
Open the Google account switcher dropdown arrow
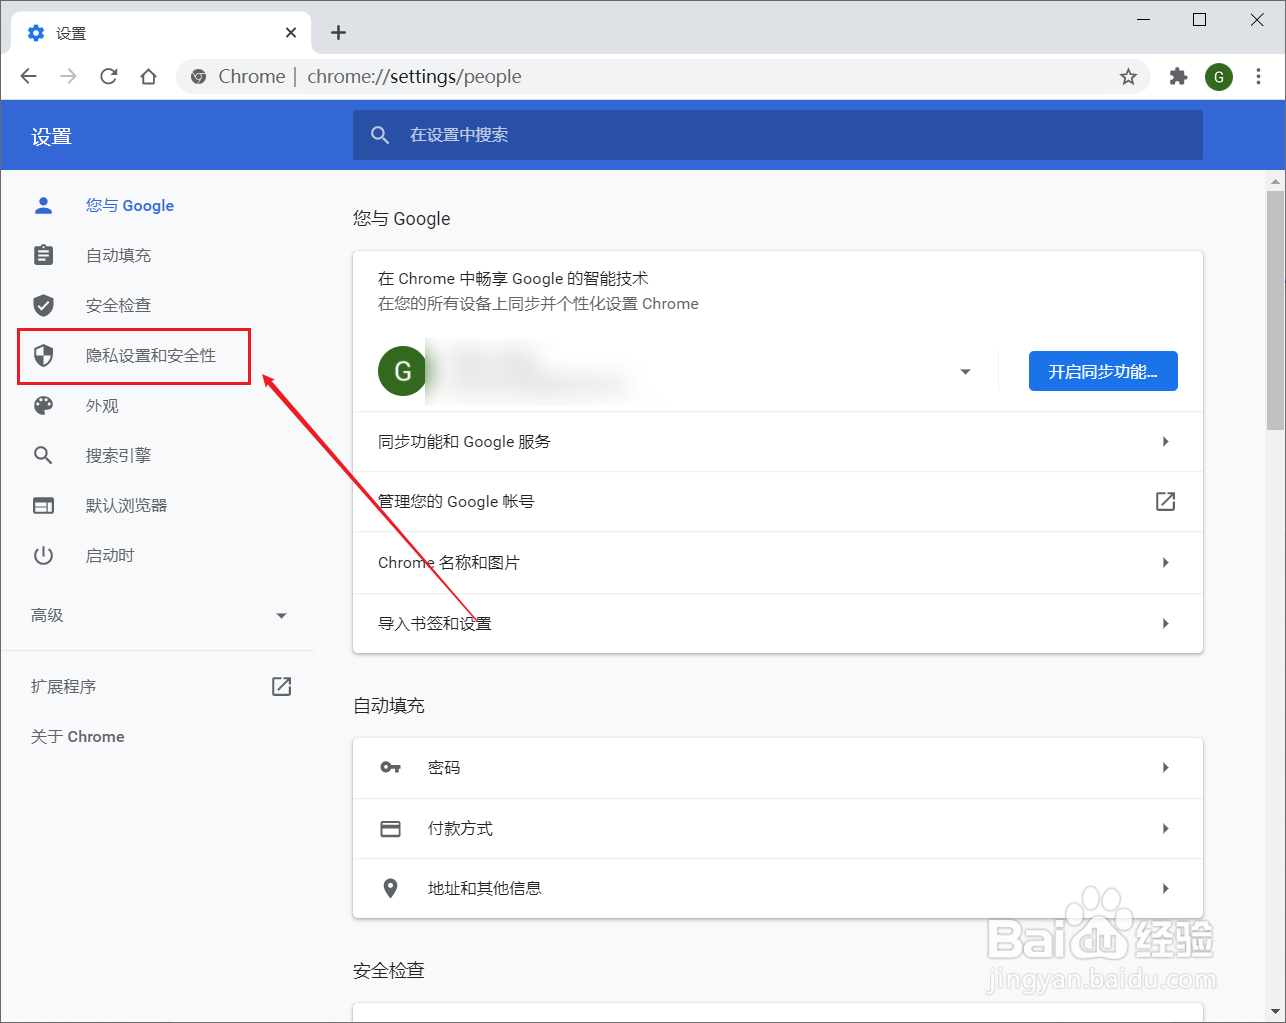click(964, 371)
